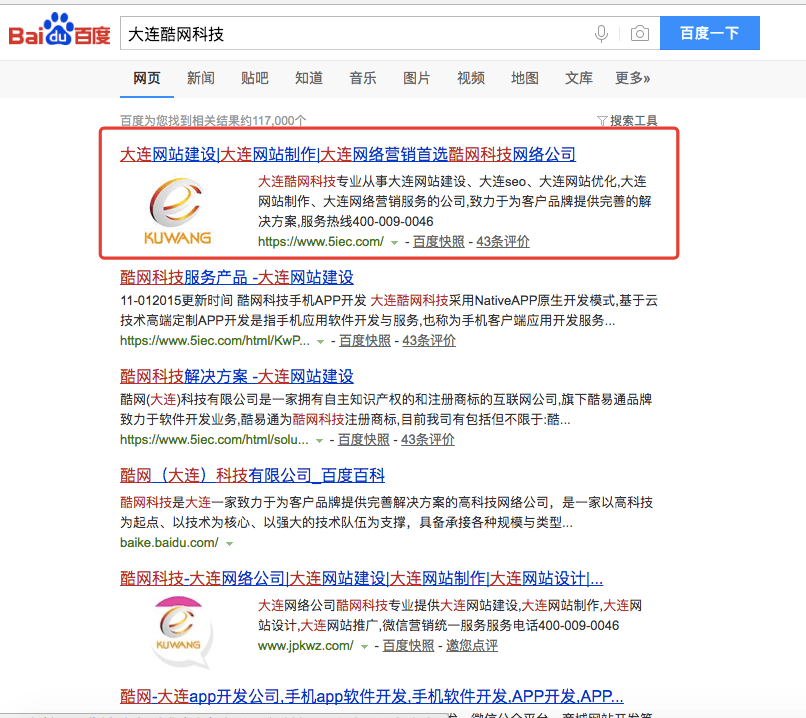Screen dimensions: 806x718
Task: Open 百度快照 for the first result
Action: point(438,242)
